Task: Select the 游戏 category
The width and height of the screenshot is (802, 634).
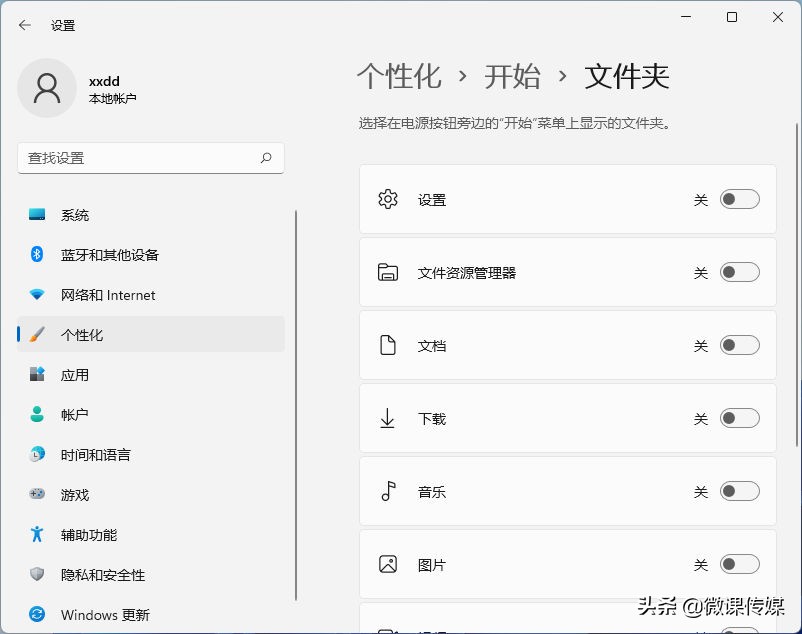Action: [x=151, y=494]
